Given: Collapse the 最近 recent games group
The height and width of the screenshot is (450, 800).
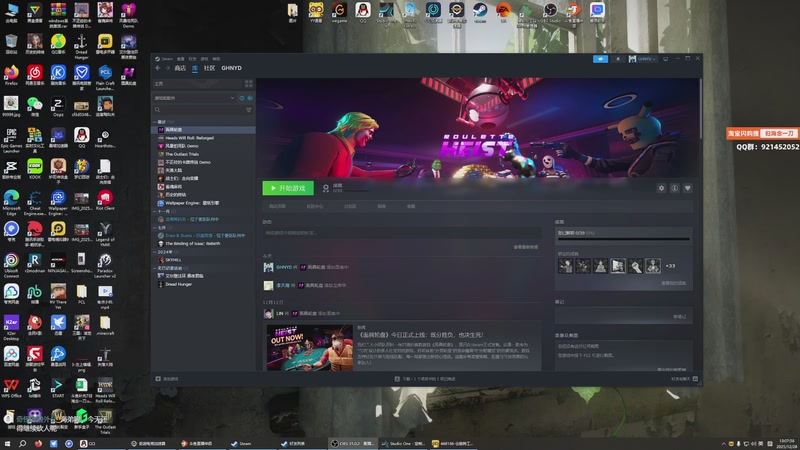Looking at the screenshot, I should coord(155,122).
